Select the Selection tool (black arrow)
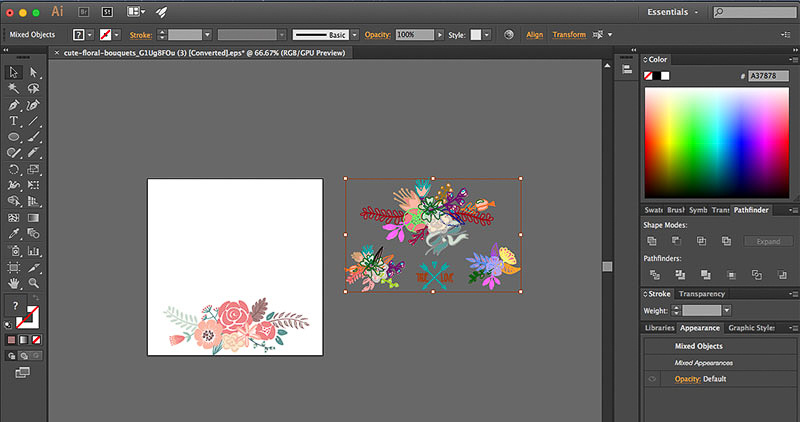Viewport: 800px width, 422px height. coord(13,72)
